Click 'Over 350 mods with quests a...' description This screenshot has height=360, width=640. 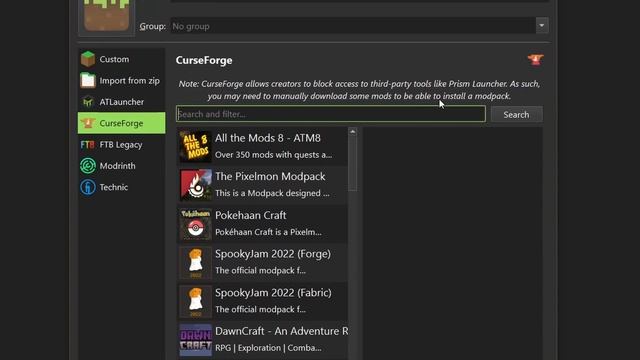pos(273,155)
